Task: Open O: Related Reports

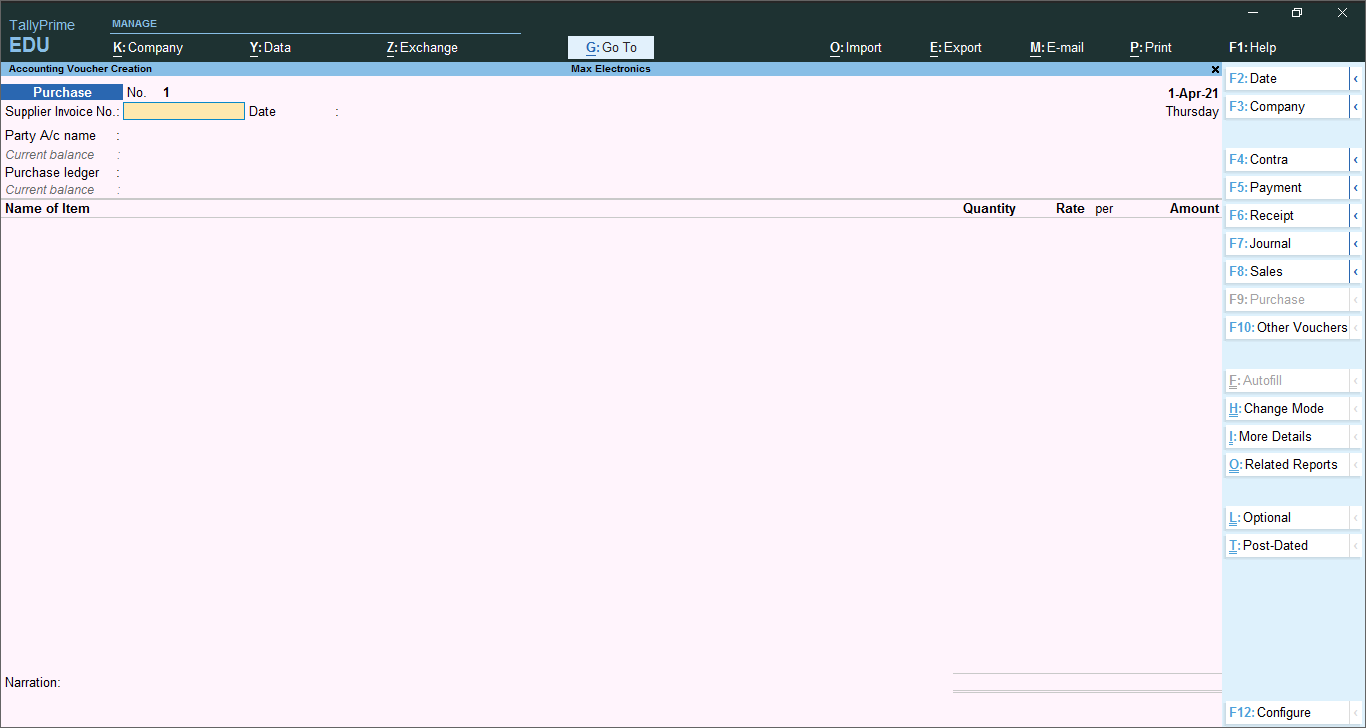Action: click(1287, 465)
